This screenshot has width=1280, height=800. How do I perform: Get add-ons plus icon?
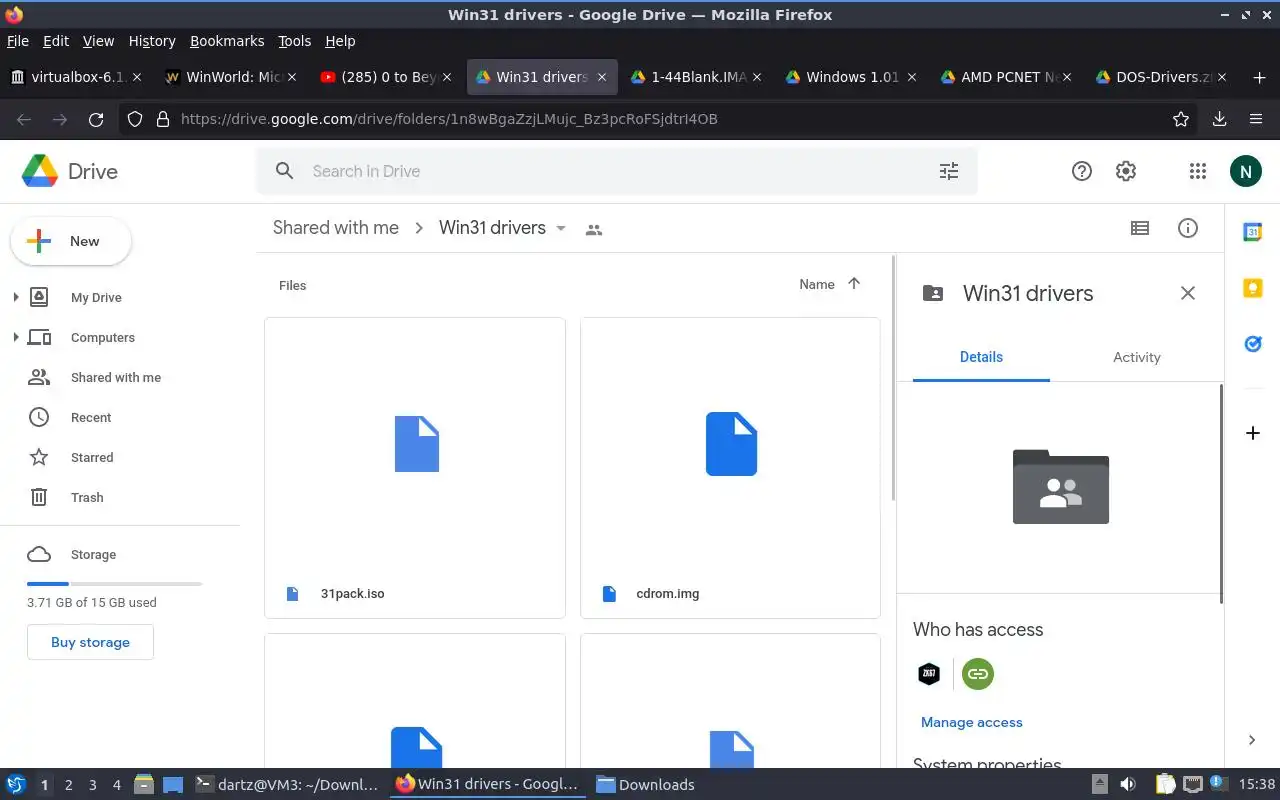click(x=1252, y=433)
